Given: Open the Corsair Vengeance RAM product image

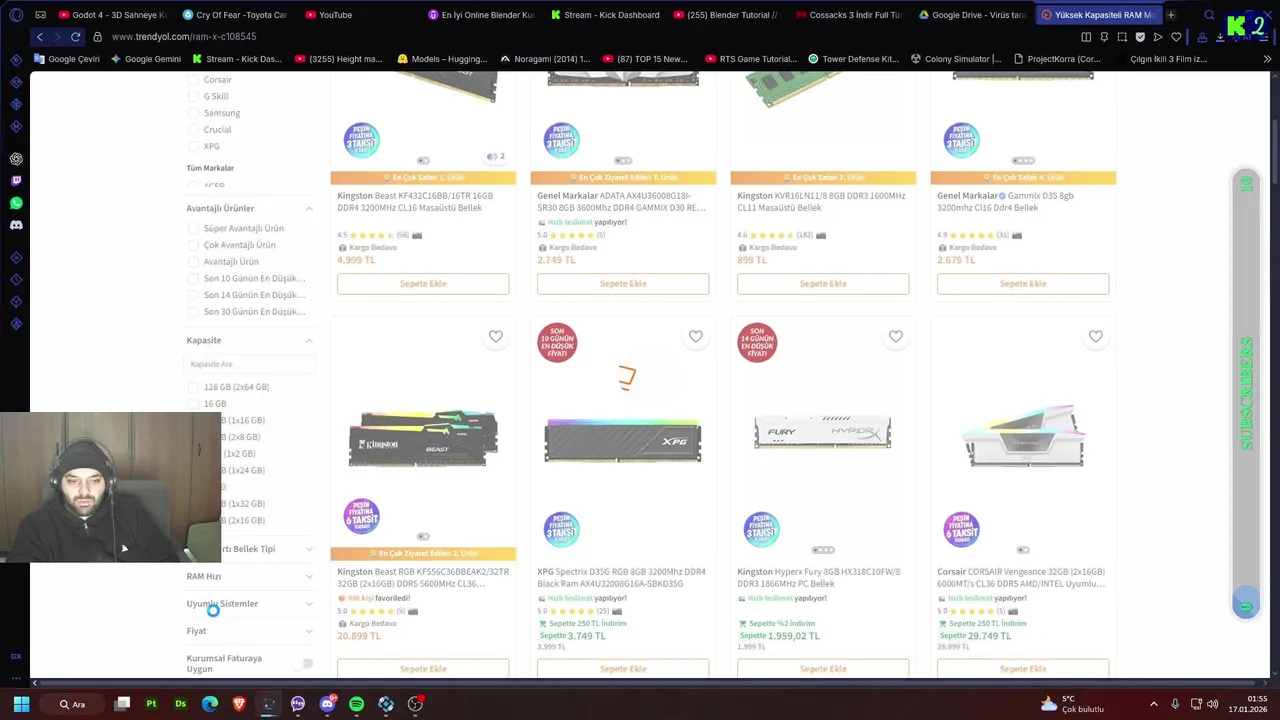Looking at the screenshot, I should click(1023, 438).
